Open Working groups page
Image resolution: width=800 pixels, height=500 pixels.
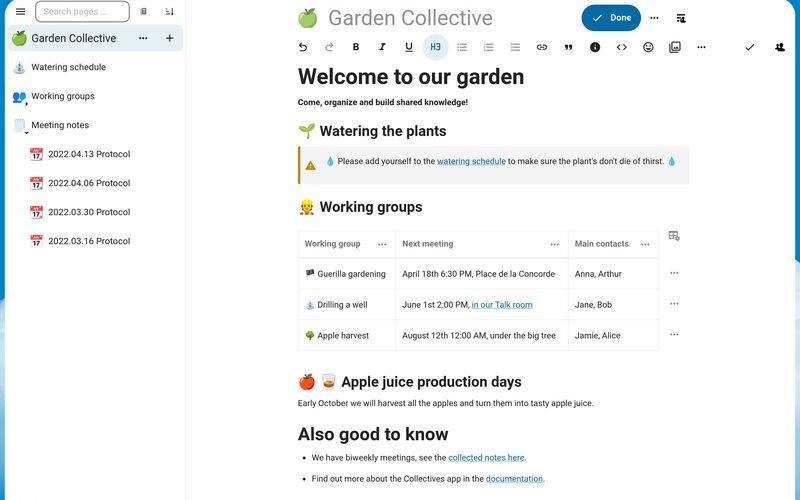coord(63,96)
